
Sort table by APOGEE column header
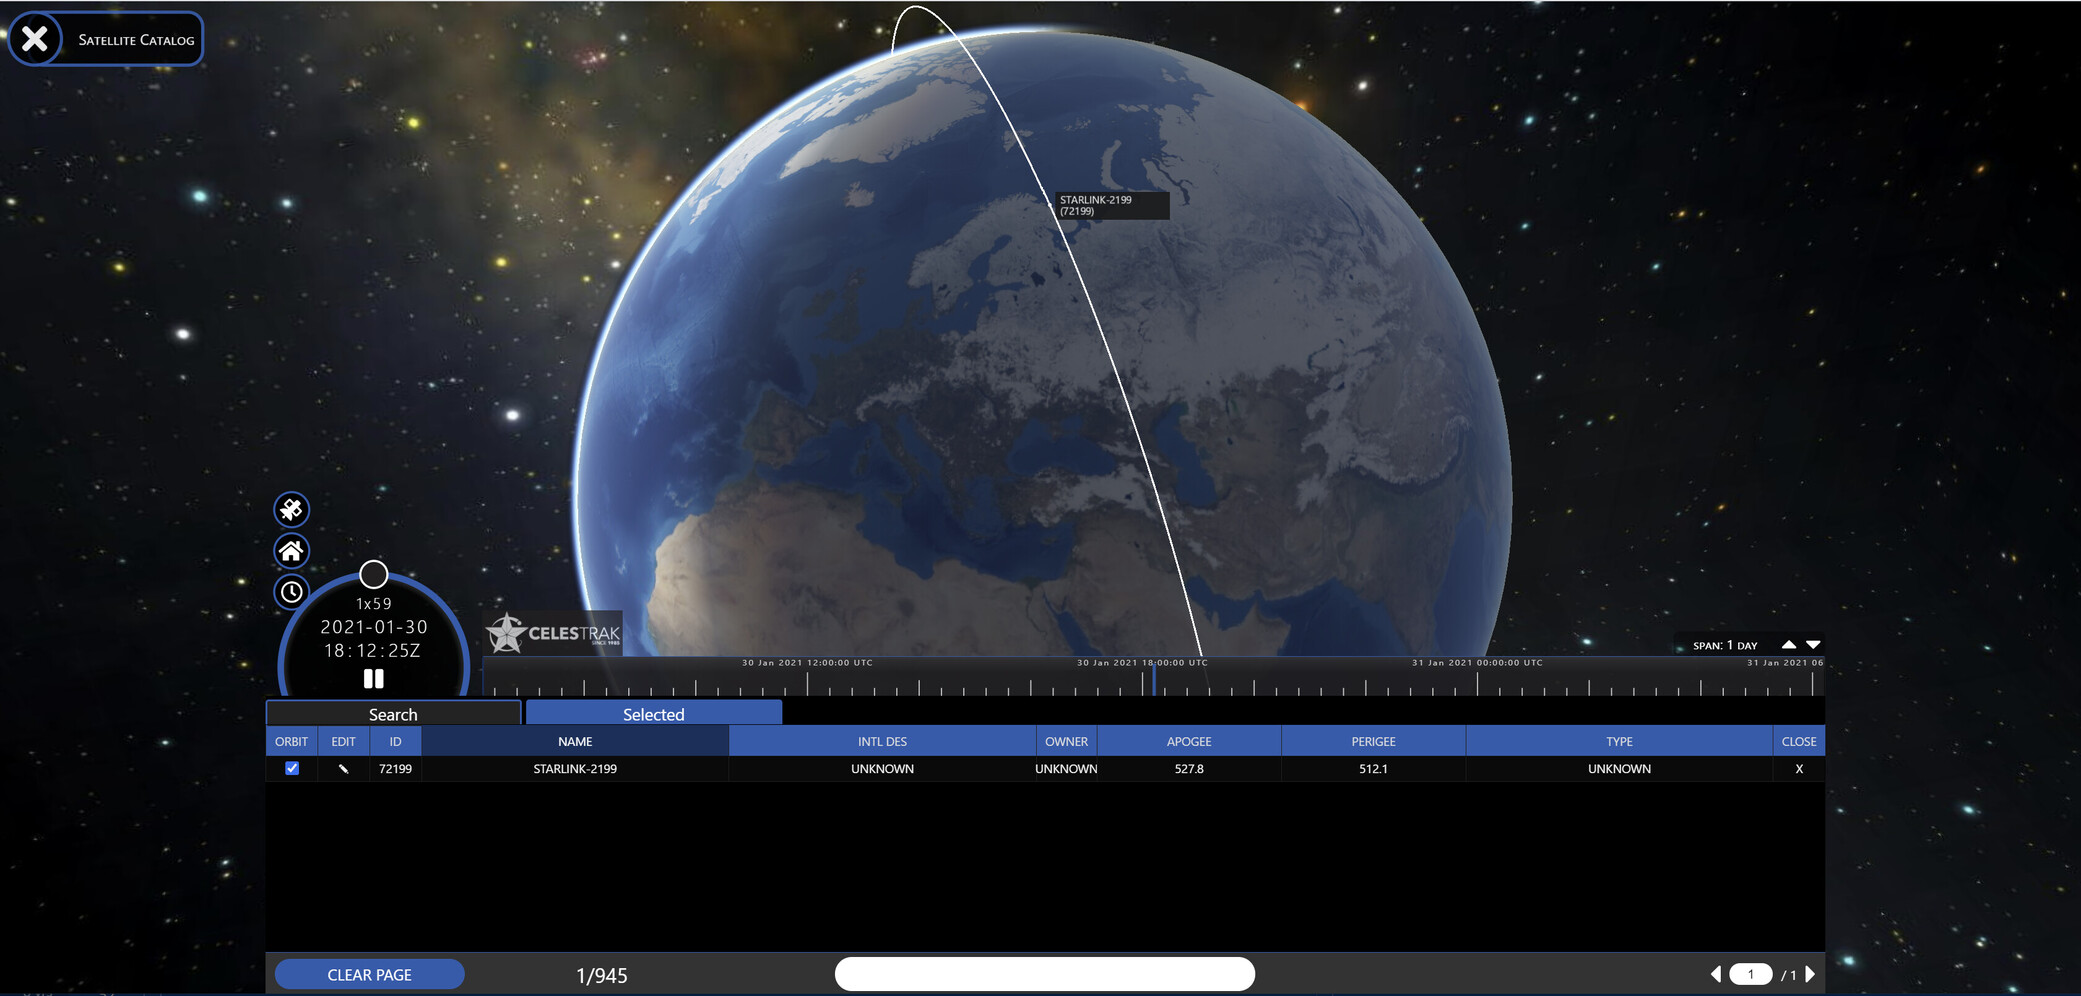click(1188, 742)
